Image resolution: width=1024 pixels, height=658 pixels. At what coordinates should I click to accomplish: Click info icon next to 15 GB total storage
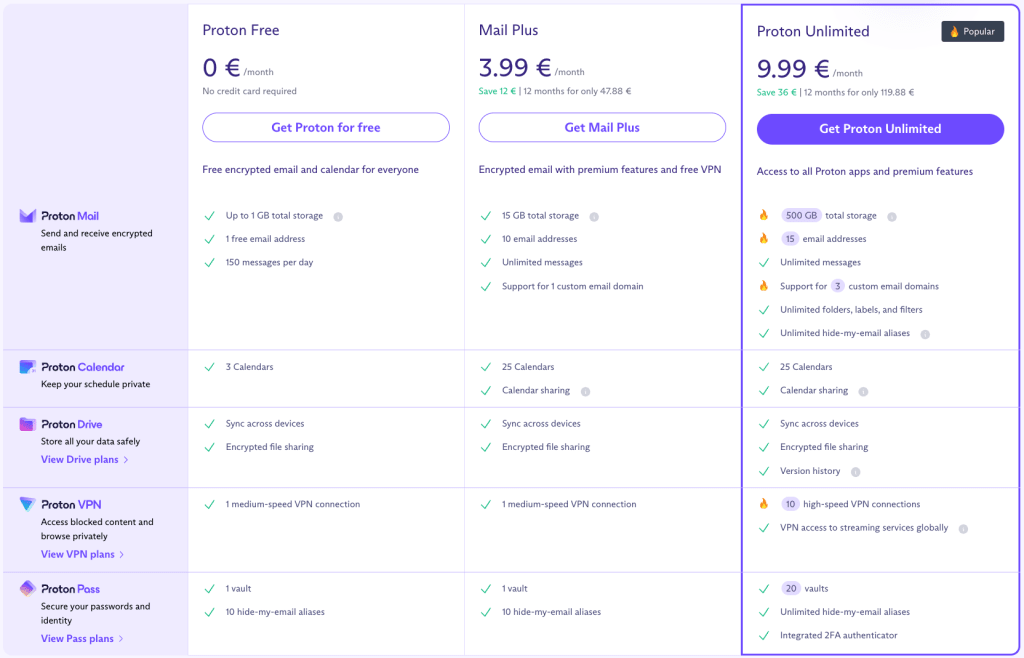[x=594, y=217]
